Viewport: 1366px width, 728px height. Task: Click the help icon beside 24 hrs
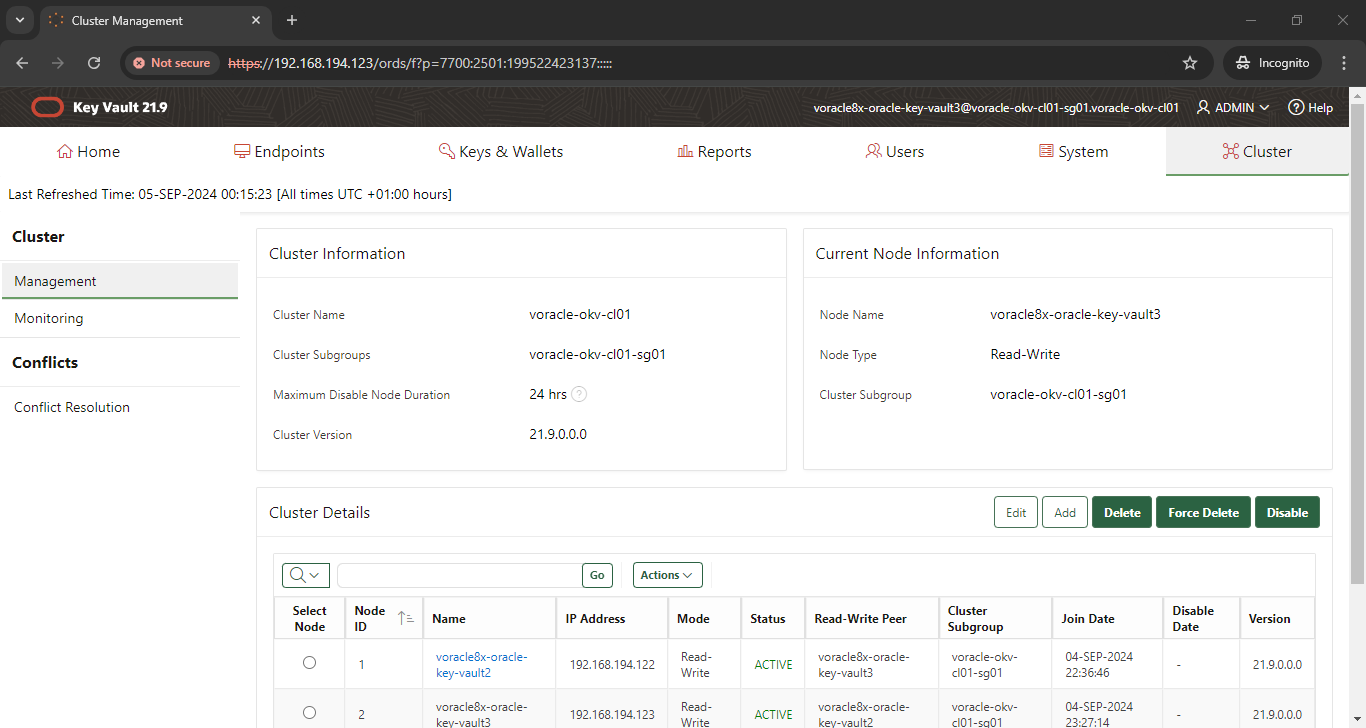pos(579,394)
